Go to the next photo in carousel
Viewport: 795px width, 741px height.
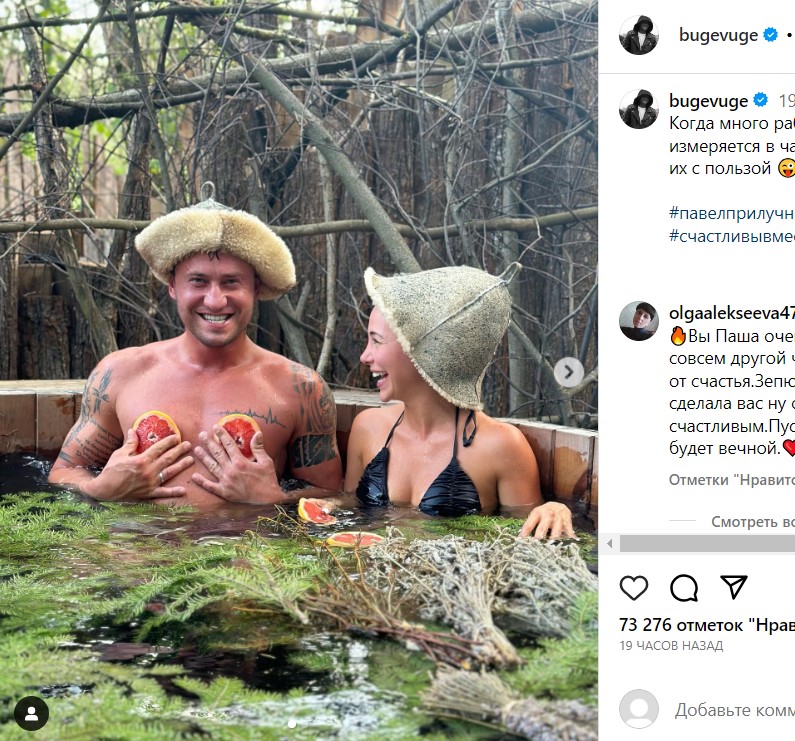point(568,373)
